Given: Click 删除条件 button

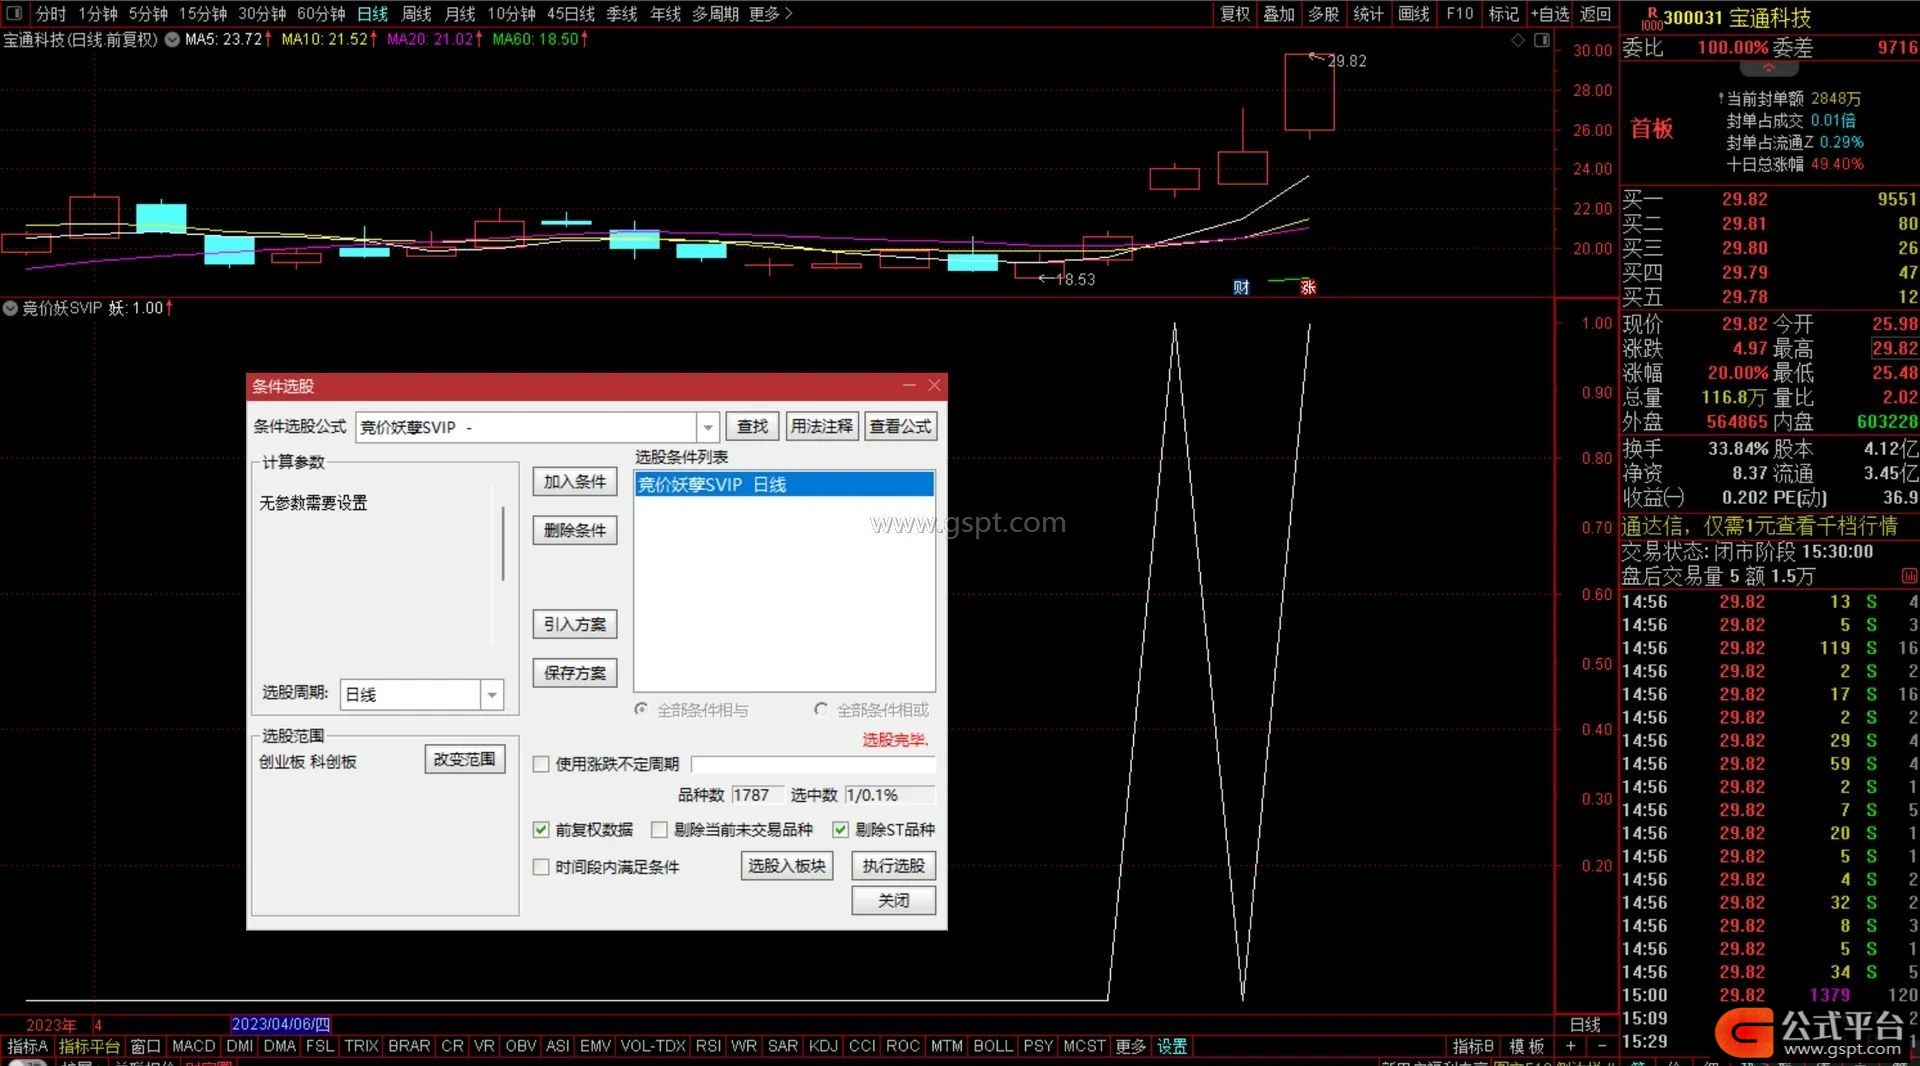Looking at the screenshot, I should 575,531.
